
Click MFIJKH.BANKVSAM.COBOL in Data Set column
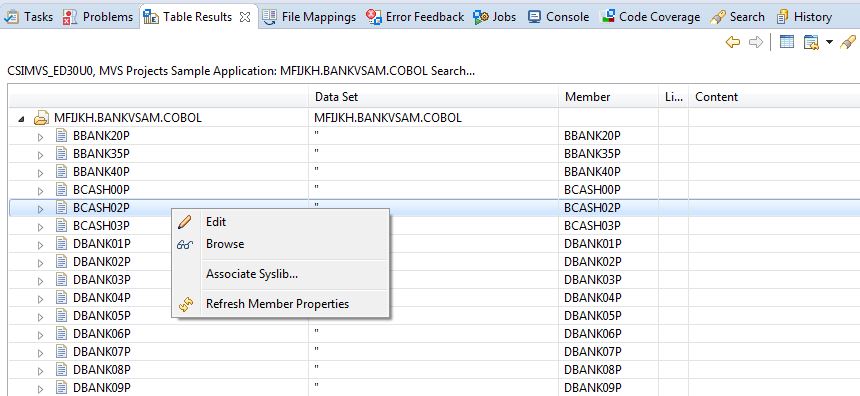click(x=388, y=118)
